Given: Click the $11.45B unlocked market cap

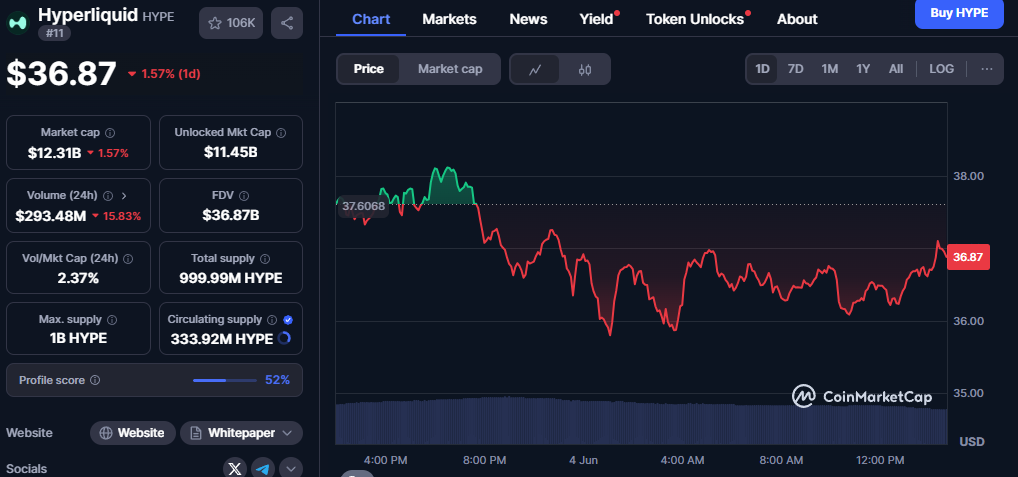Looking at the screenshot, I should (x=230, y=153).
